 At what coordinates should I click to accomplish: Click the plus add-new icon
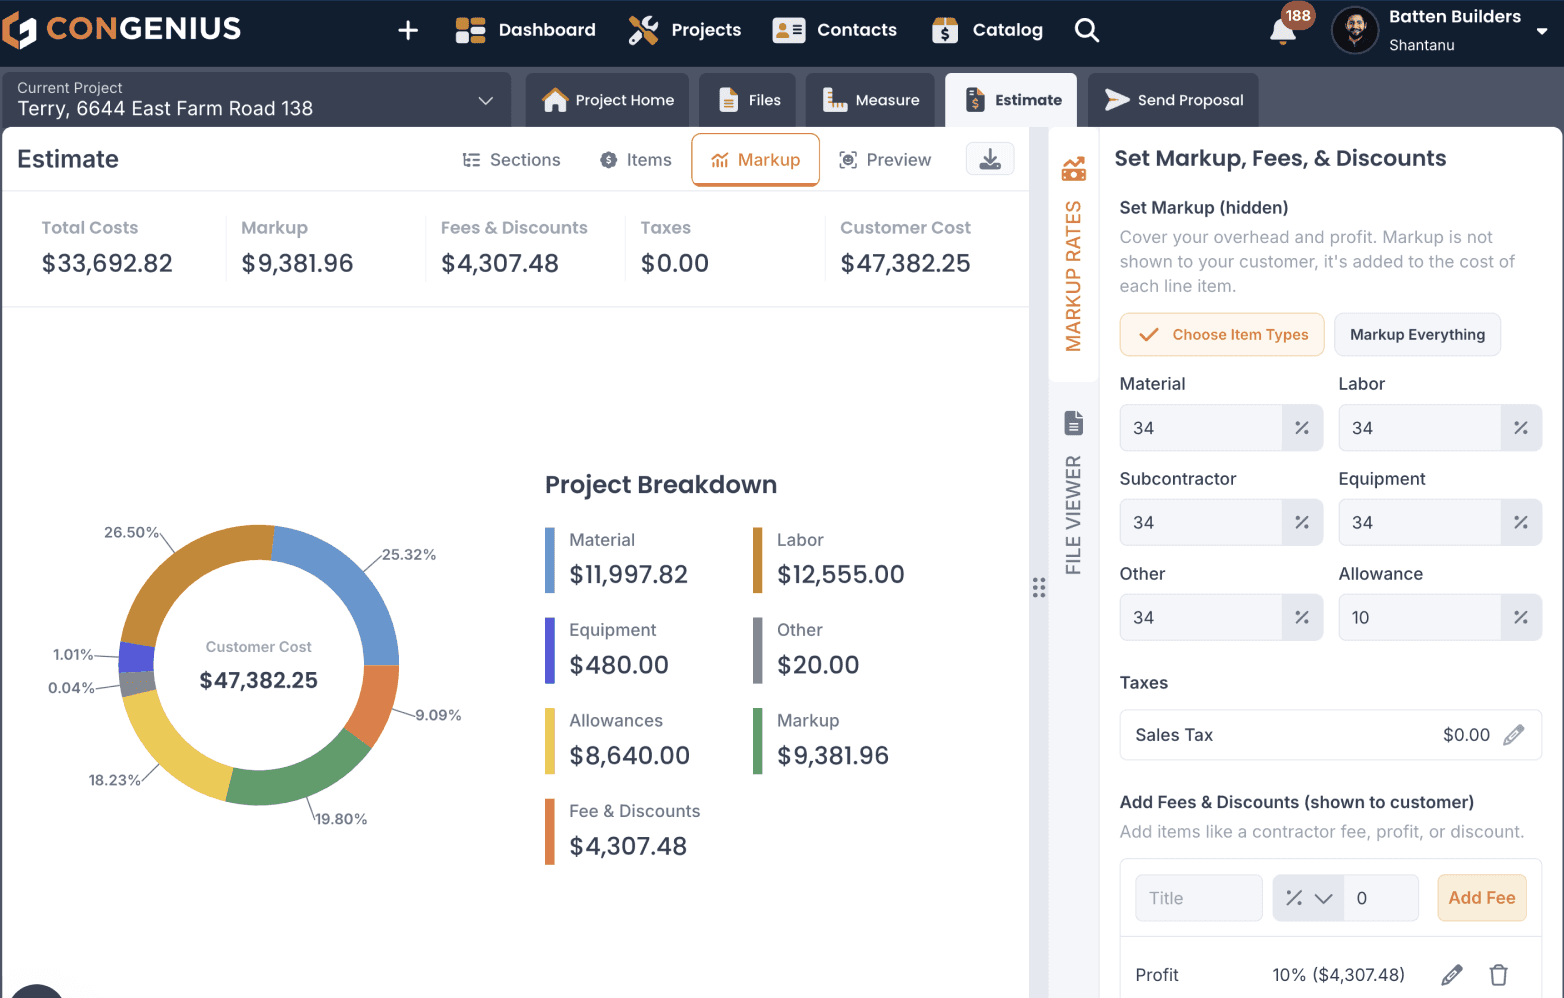coord(408,30)
